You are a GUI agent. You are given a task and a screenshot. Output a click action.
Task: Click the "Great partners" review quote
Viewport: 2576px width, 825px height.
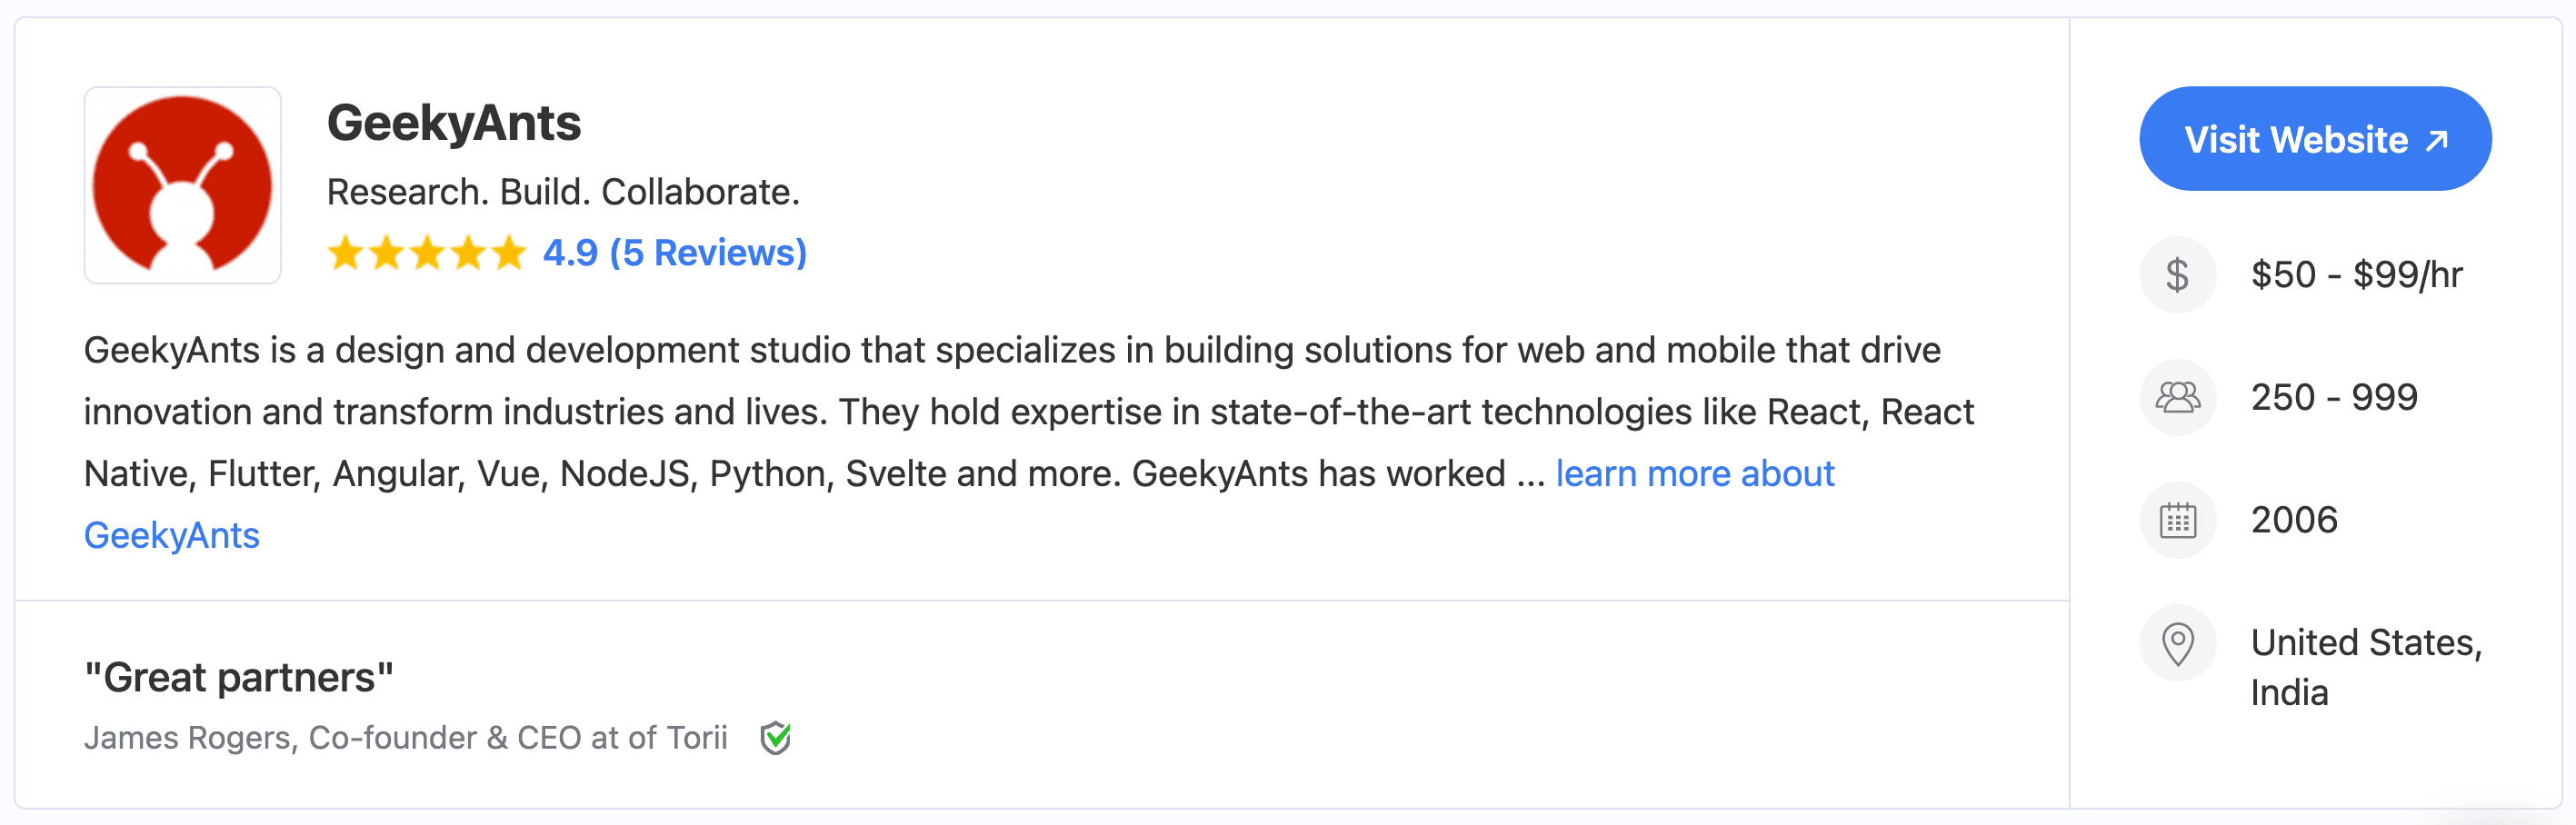[x=239, y=678]
